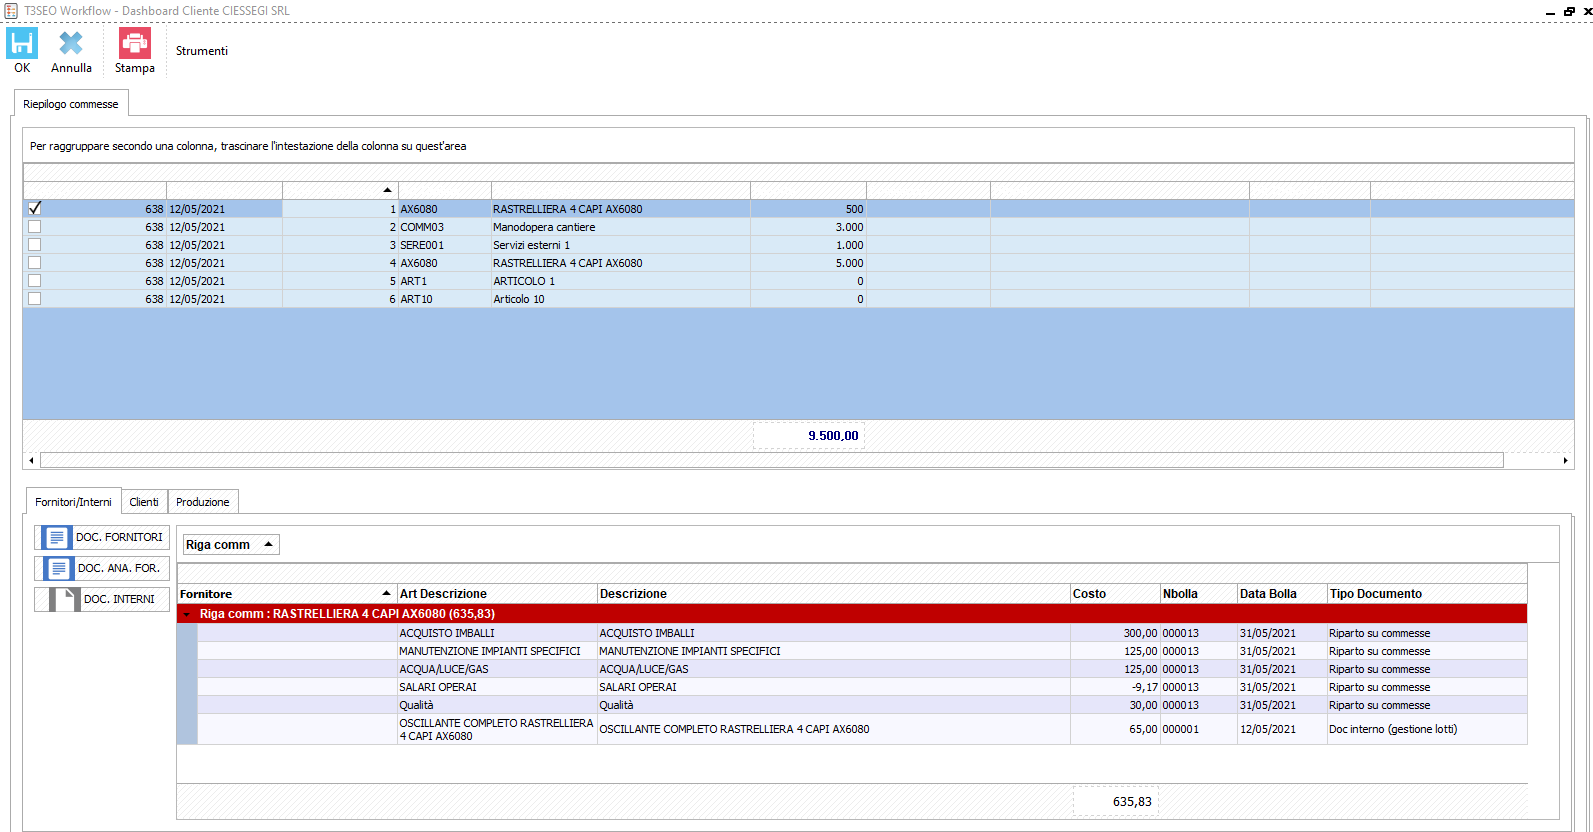This screenshot has width=1593, height=832.
Task: Open the Strumenti menu
Action: tap(202, 51)
